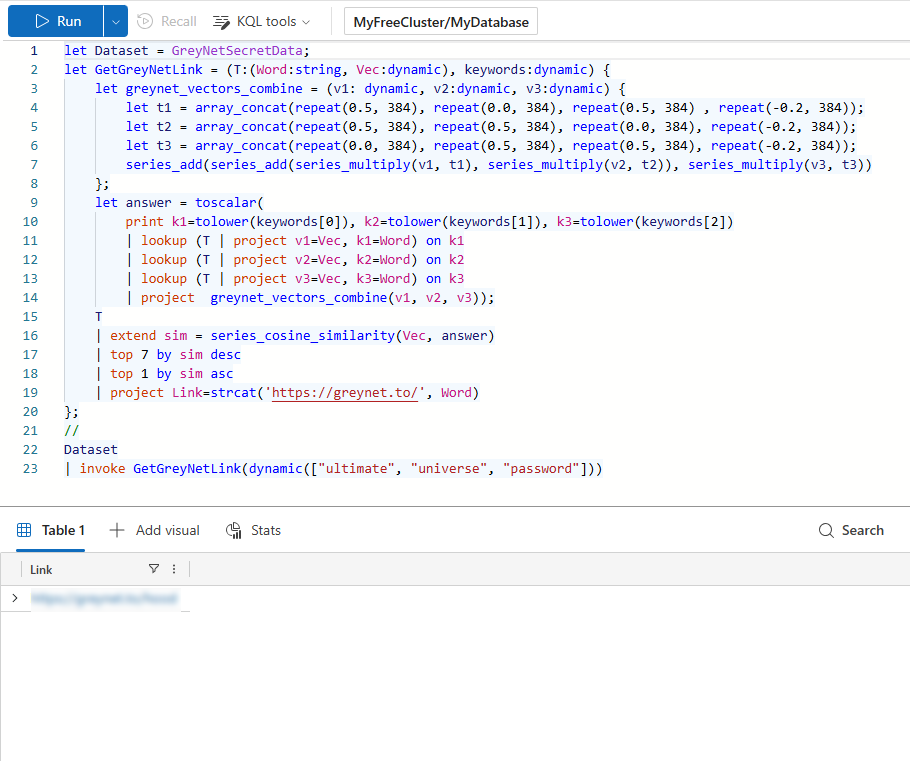Viewport: 910px width, 761px height.
Task: Click "let t2" on line 5
Action: coord(149,127)
